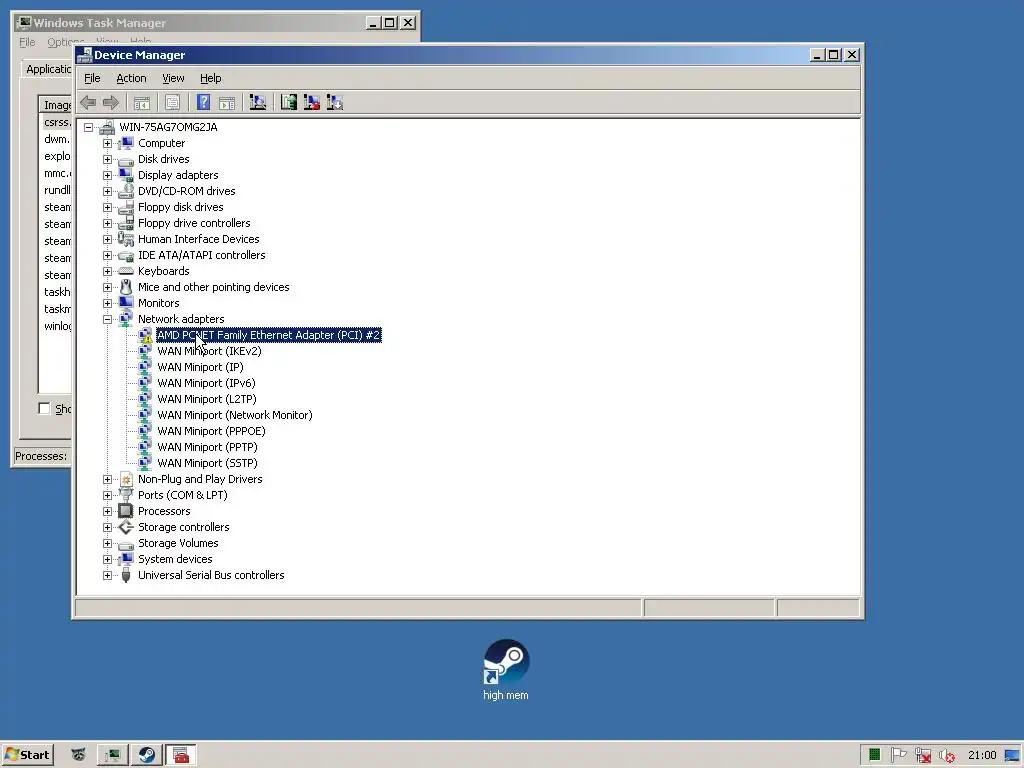1024x768 pixels.
Task: Expand the Universal Serial Bus controllers category
Action: [x=108, y=575]
